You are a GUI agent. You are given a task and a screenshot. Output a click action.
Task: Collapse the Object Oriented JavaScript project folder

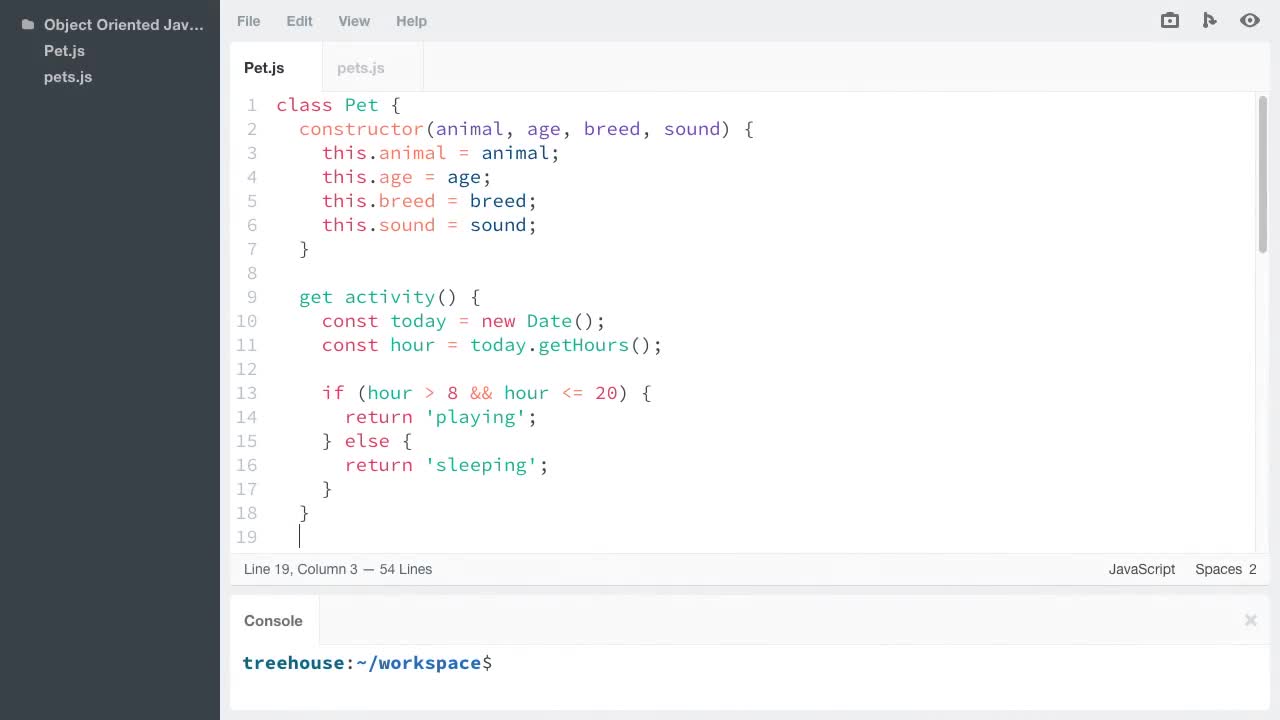123,25
